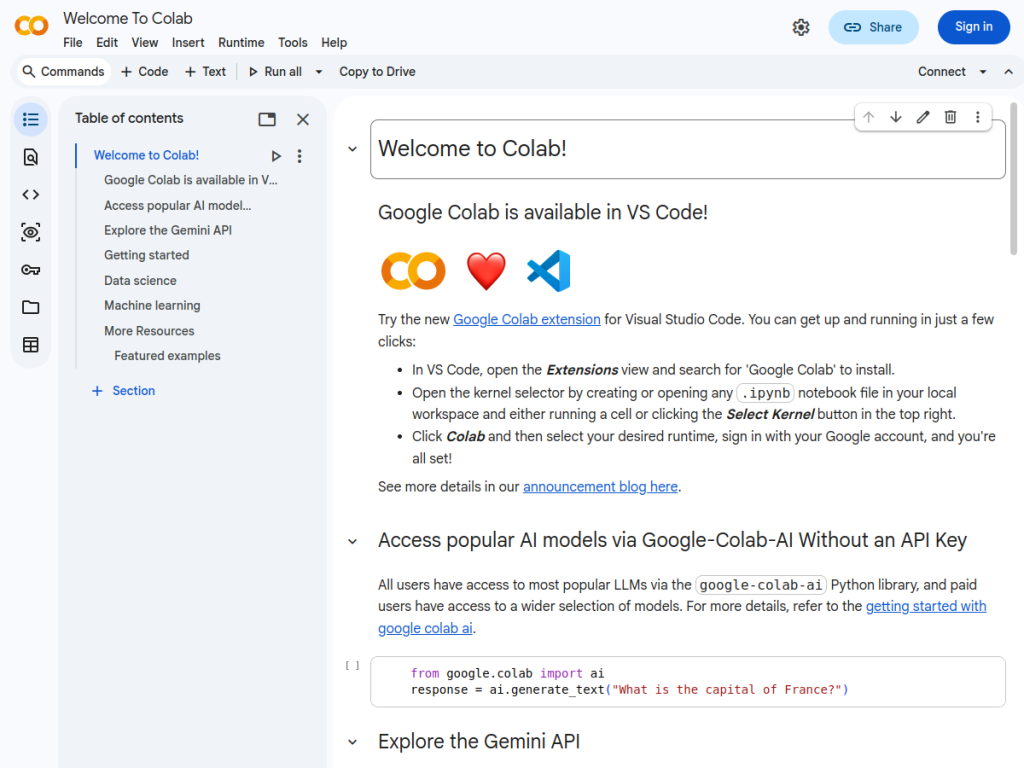This screenshot has width=1024, height=768.
Task: Go to Access popular AI model... entry
Action: click(177, 206)
